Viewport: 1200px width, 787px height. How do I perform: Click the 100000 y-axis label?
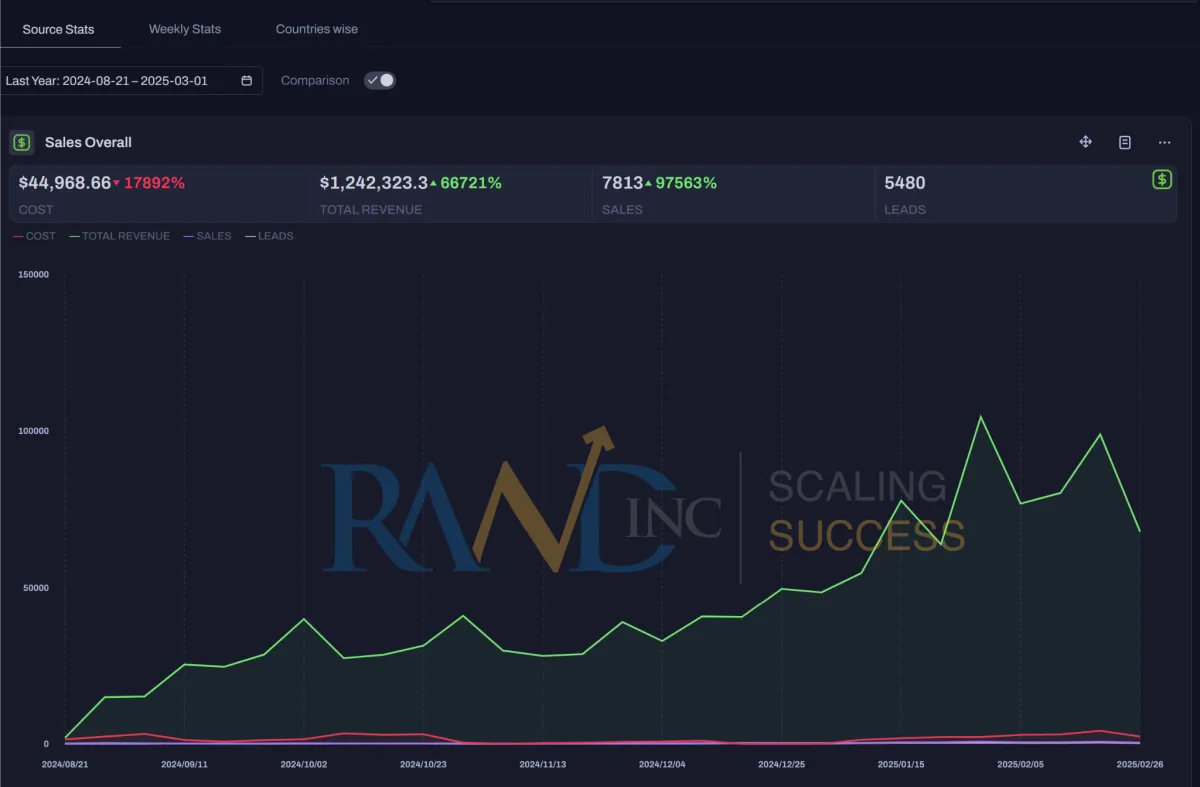34,431
